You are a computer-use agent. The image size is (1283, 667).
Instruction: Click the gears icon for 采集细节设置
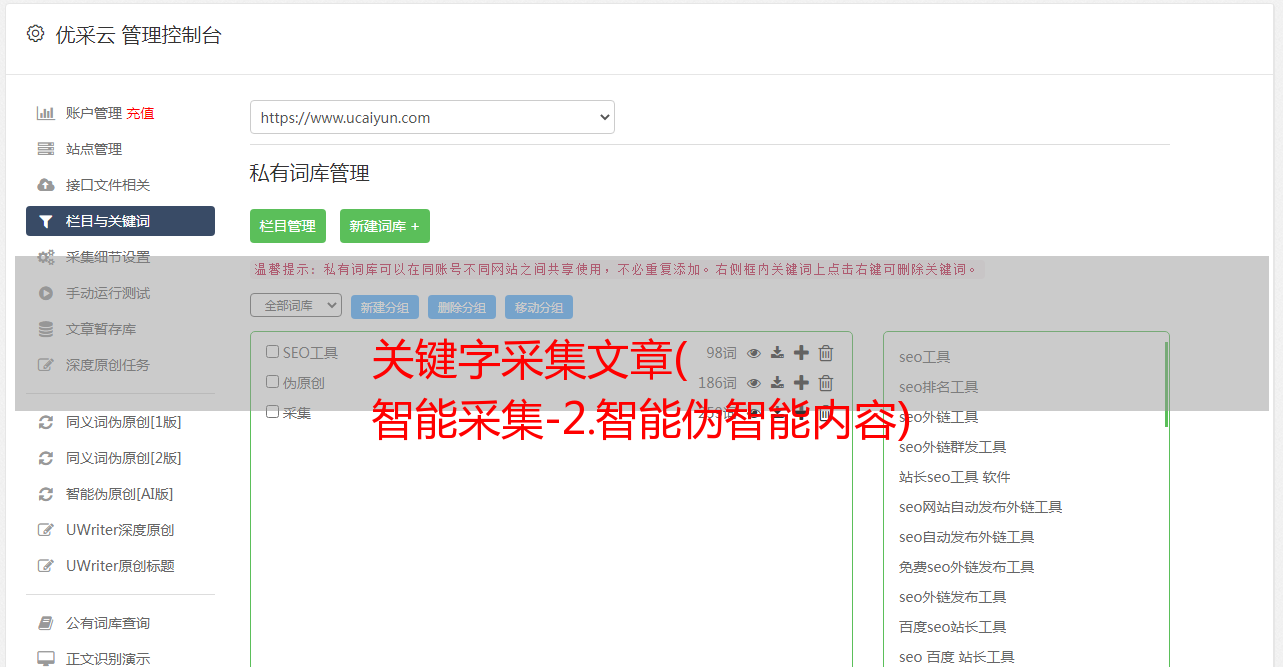46,257
